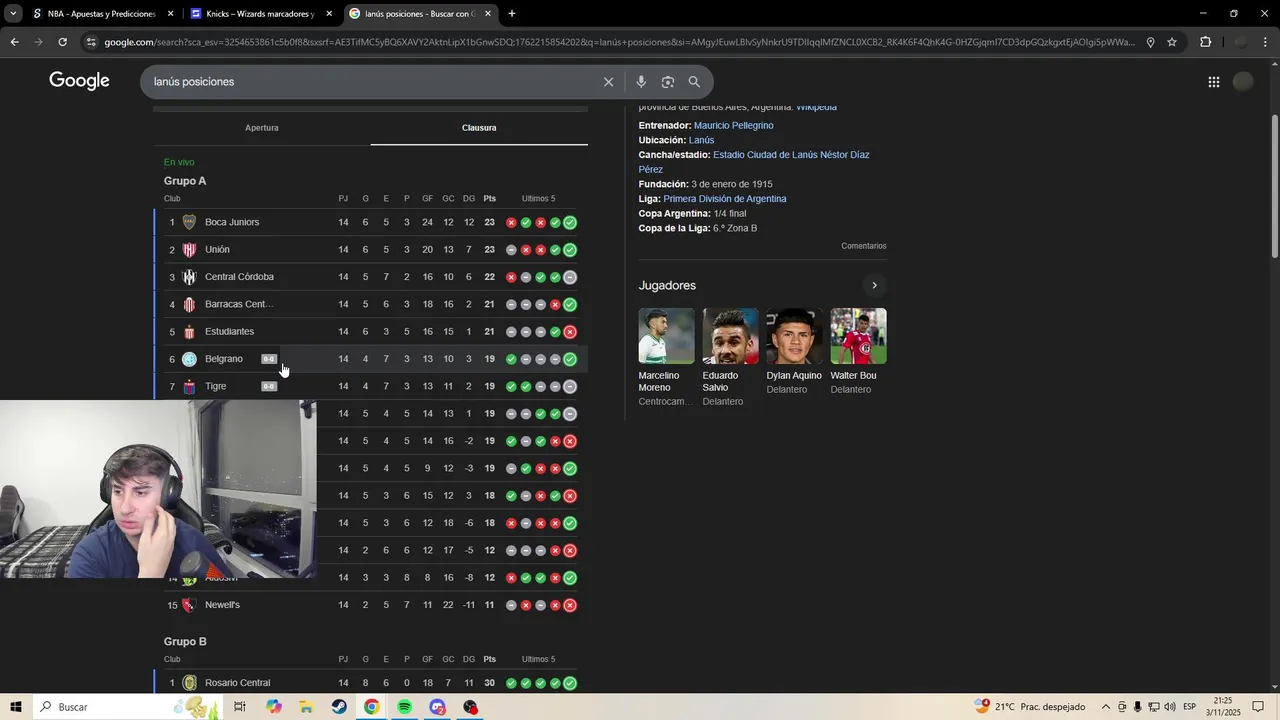
Task: Click the Comentarios feedback link
Action: 863,246
